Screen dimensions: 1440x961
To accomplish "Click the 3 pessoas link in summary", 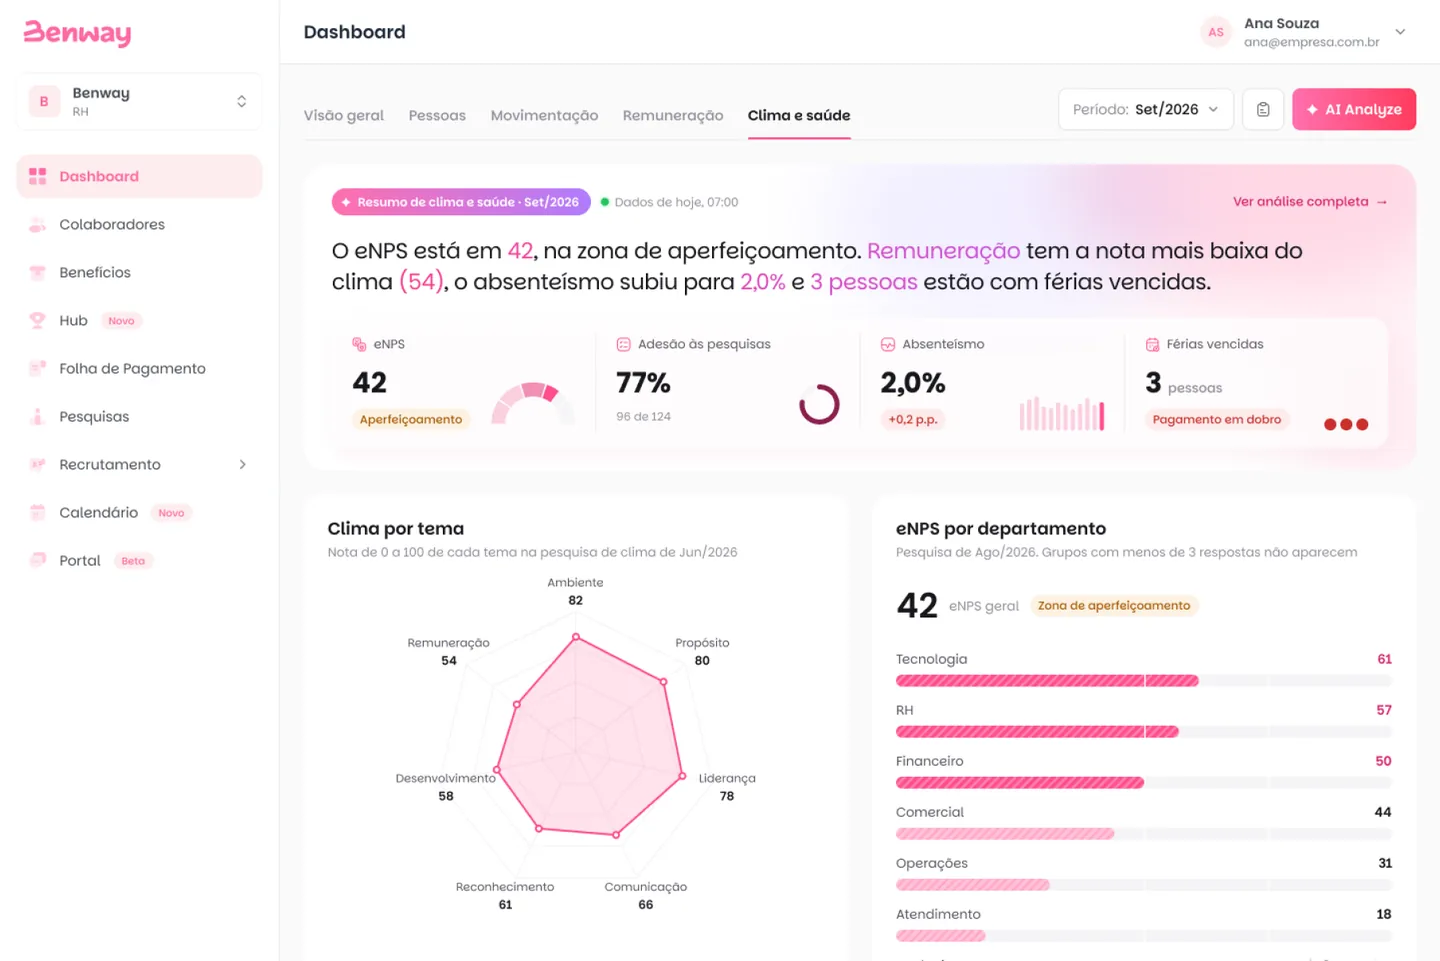I will tap(864, 282).
